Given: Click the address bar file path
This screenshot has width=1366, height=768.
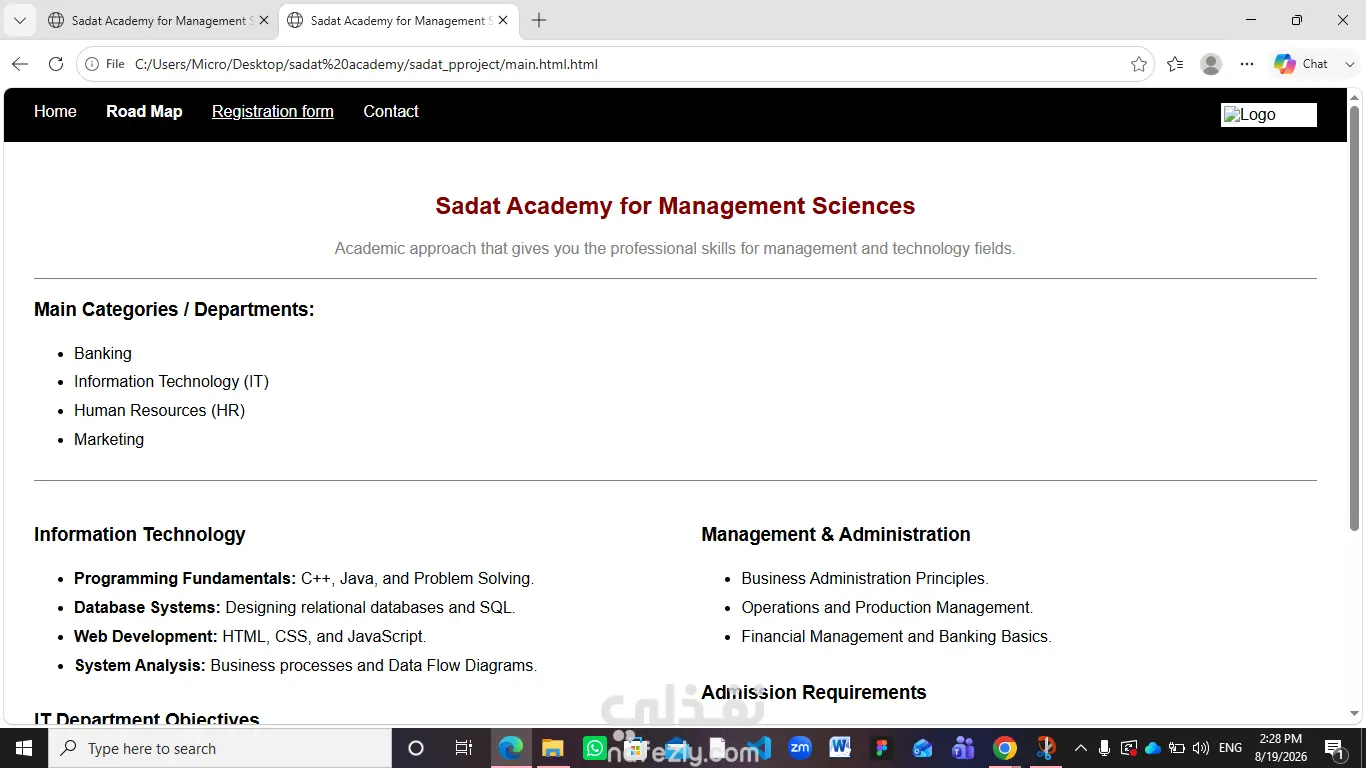Looking at the screenshot, I should (x=366, y=64).
